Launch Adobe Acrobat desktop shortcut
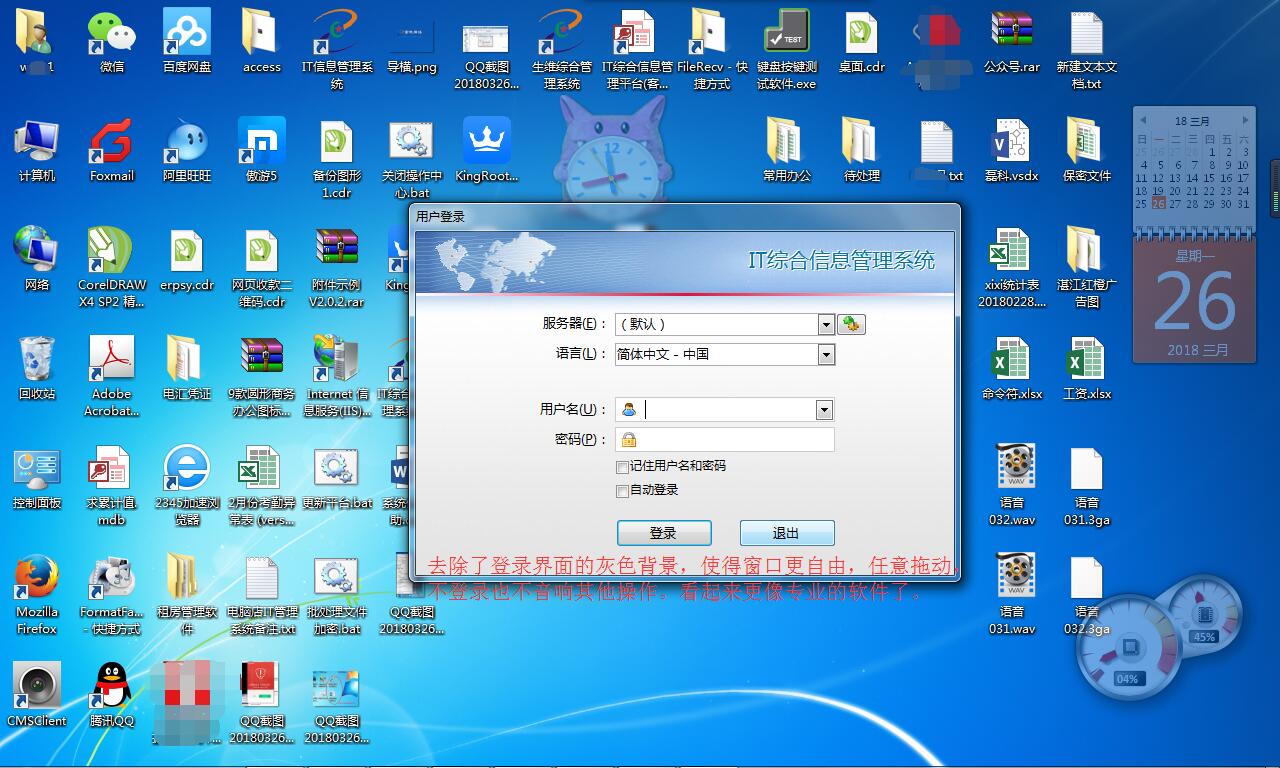Image resolution: width=1280 pixels, height=768 pixels. [112, 377]
